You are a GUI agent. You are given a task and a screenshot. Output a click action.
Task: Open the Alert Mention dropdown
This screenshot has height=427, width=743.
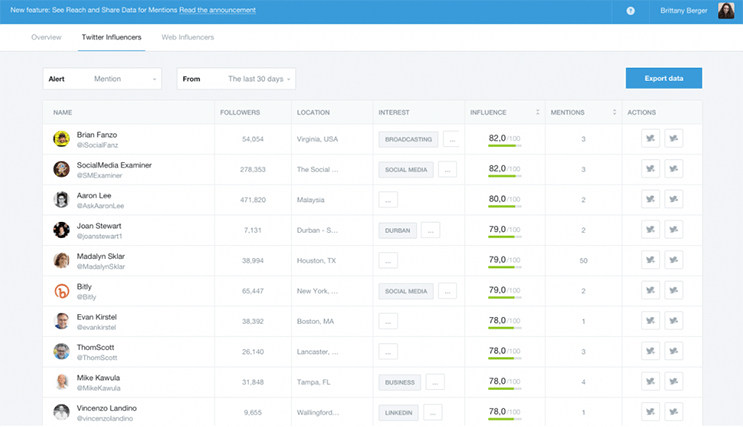click(x=103, y=78)
